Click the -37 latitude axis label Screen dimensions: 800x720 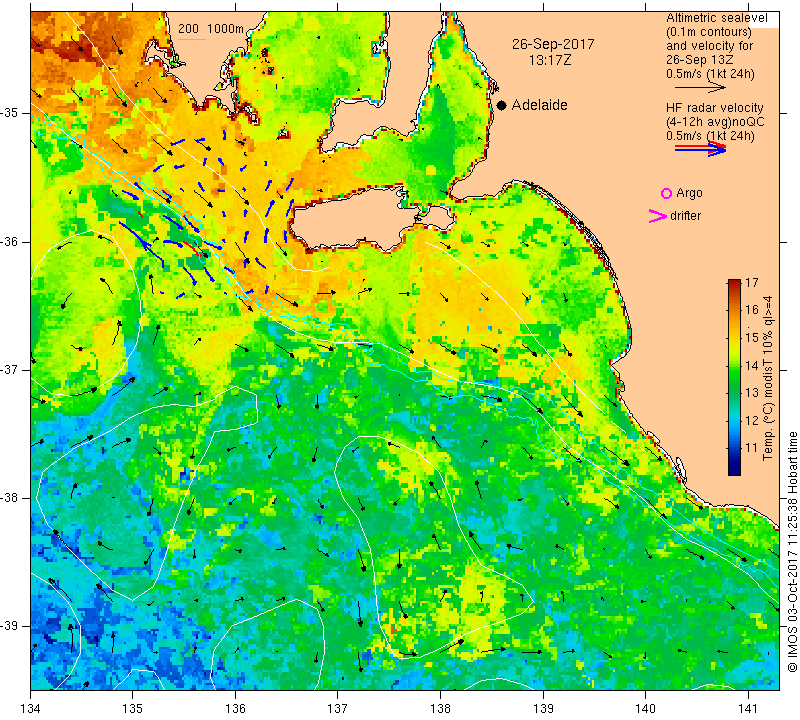tap(10, 369)
